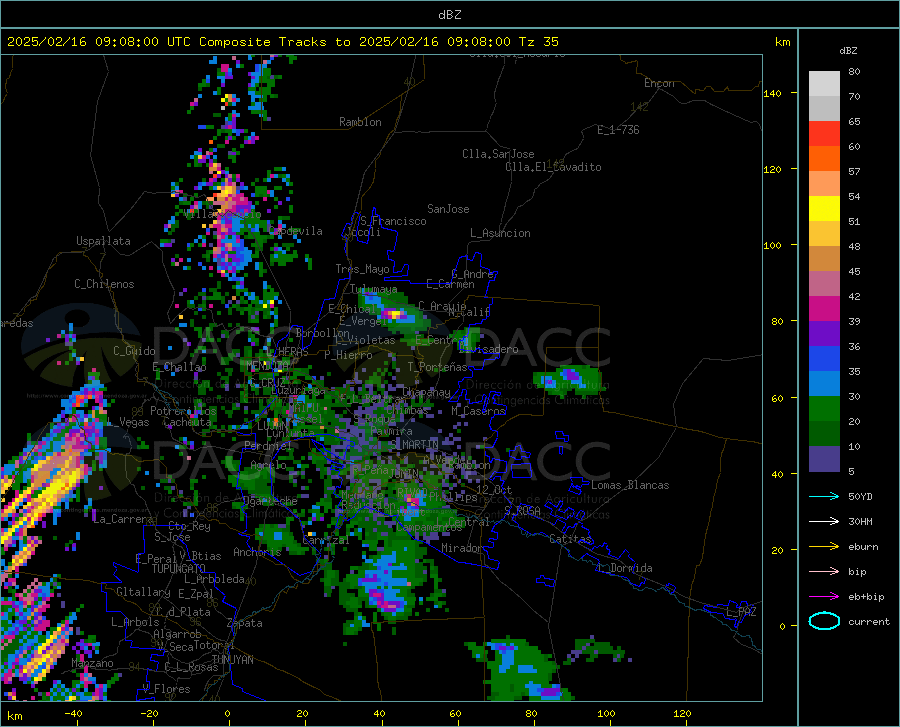Image resolution: width=900 pixels, height=727 pixels.
Task: Click the 'Catitas' map label
Action: pyautogui.click(x=570, y=539)
